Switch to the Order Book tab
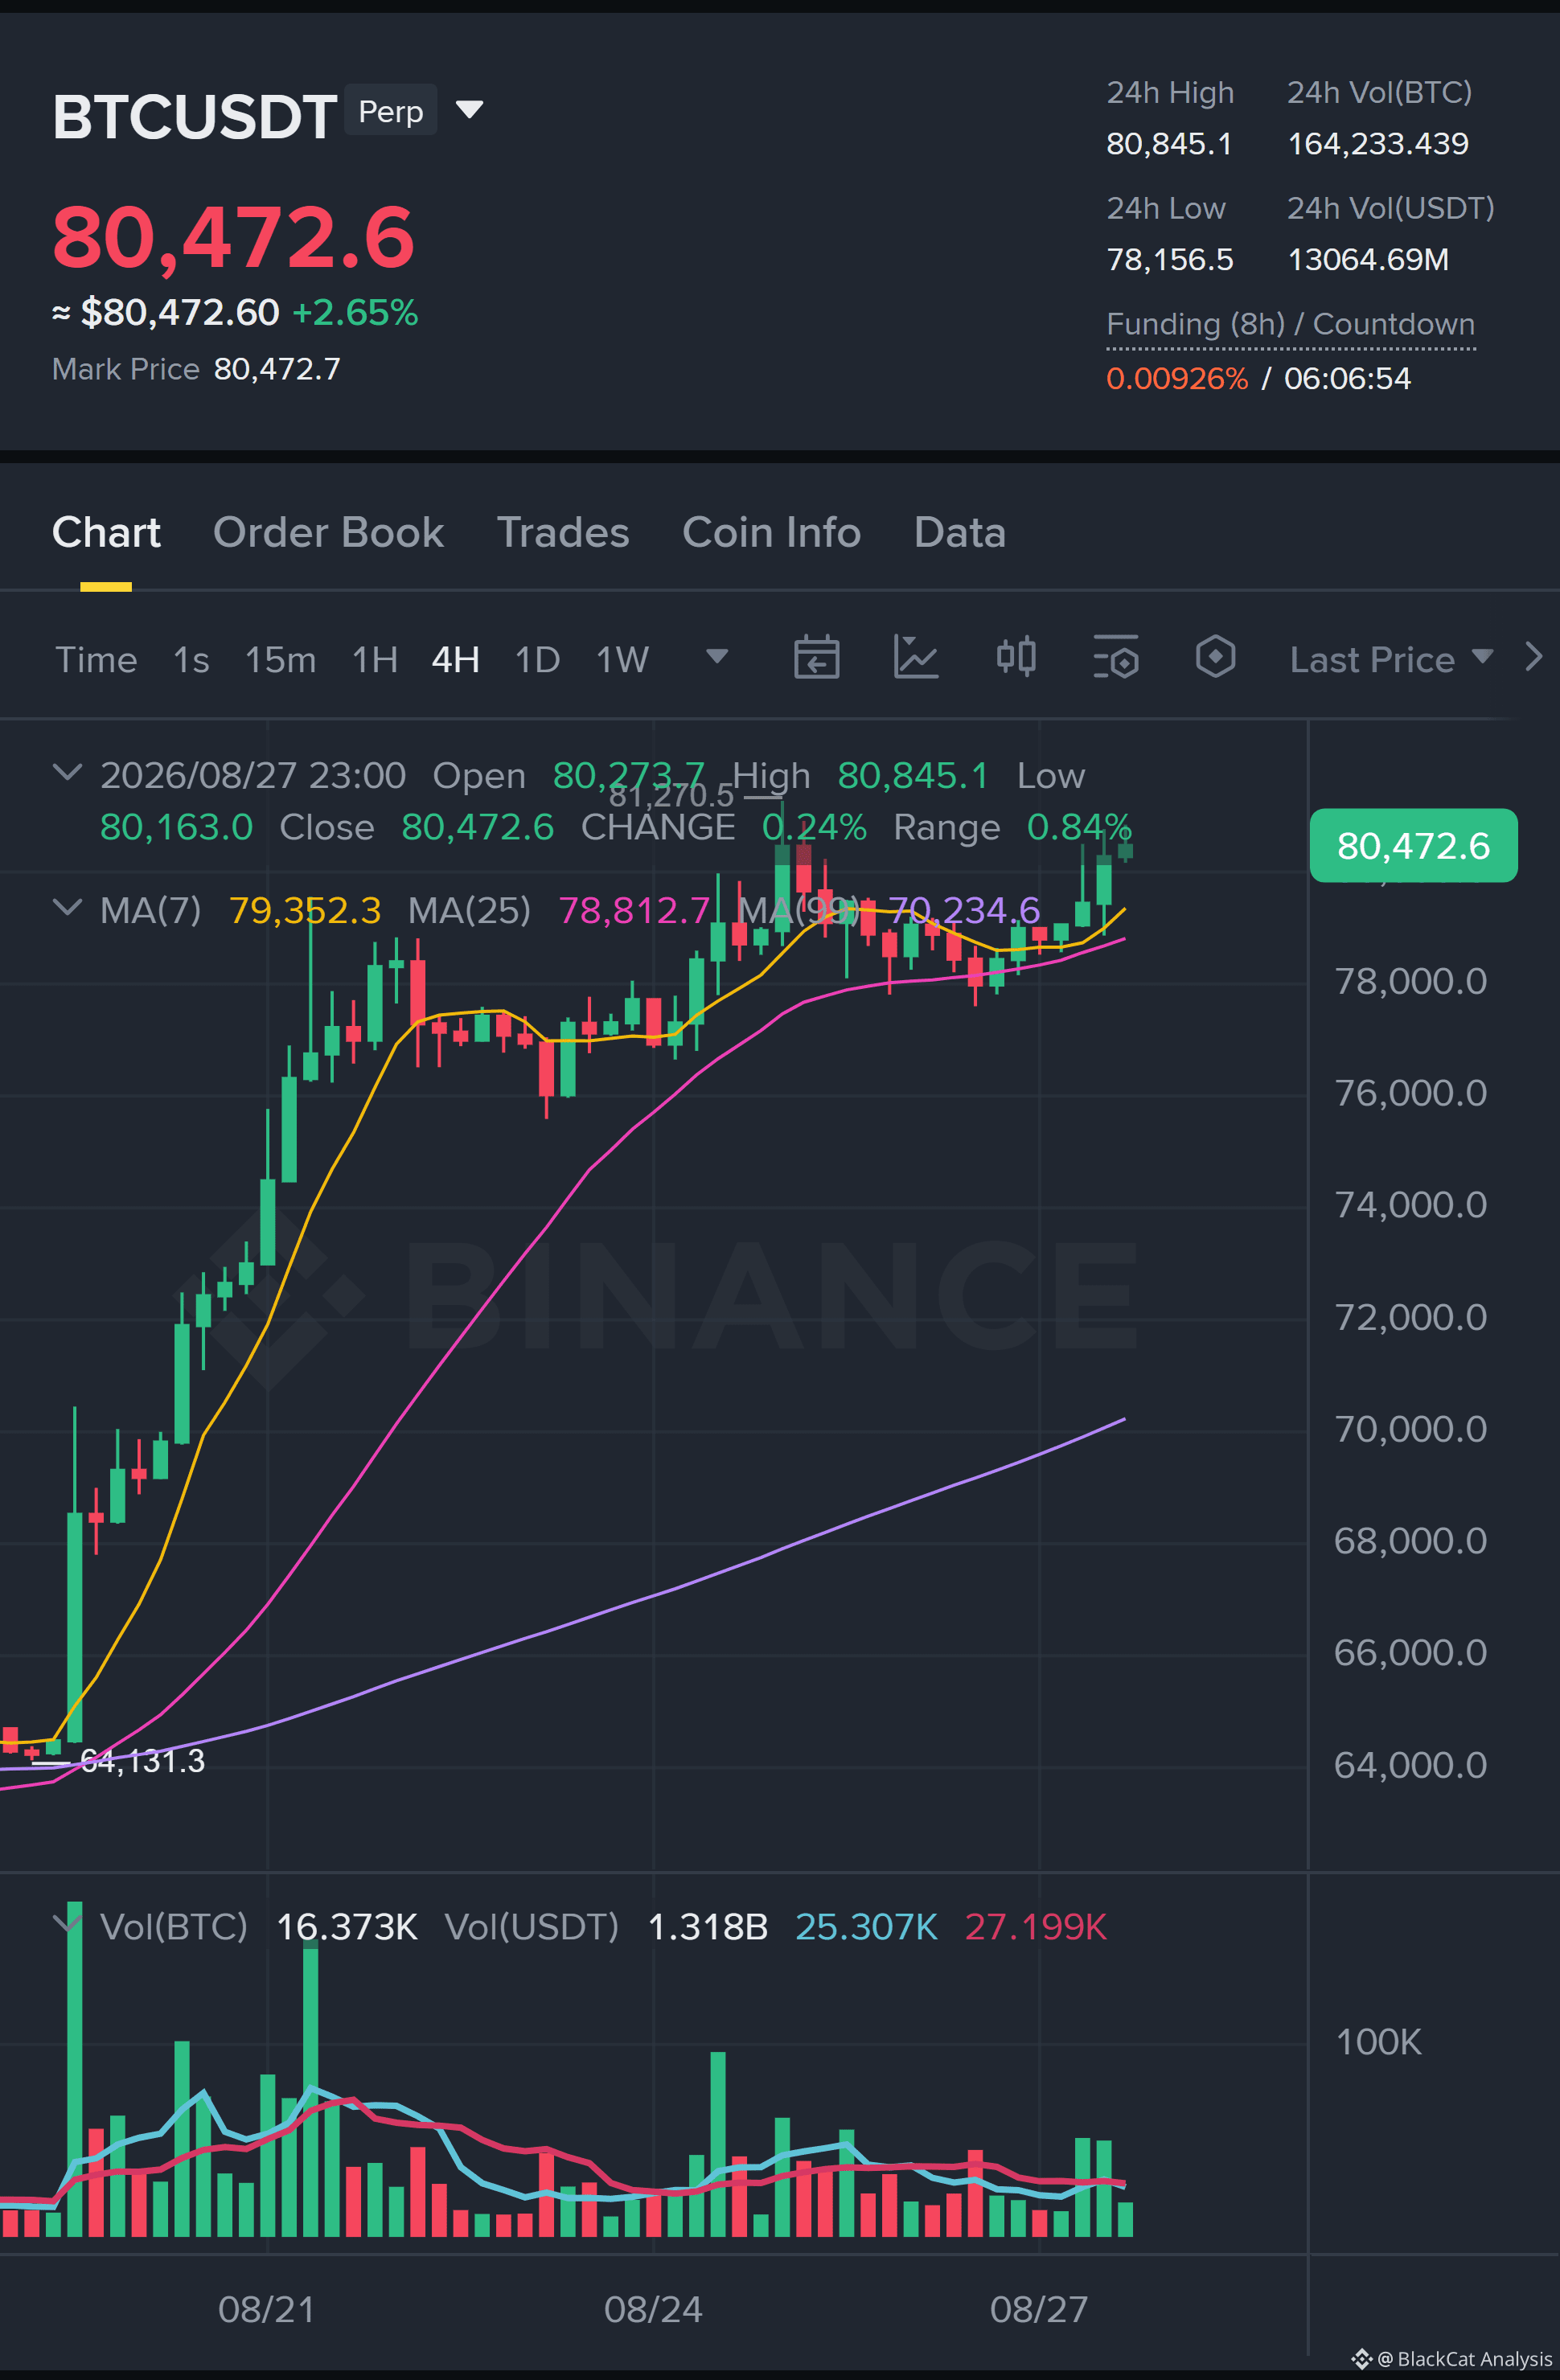1560x2380 pixels. point(328,532)
